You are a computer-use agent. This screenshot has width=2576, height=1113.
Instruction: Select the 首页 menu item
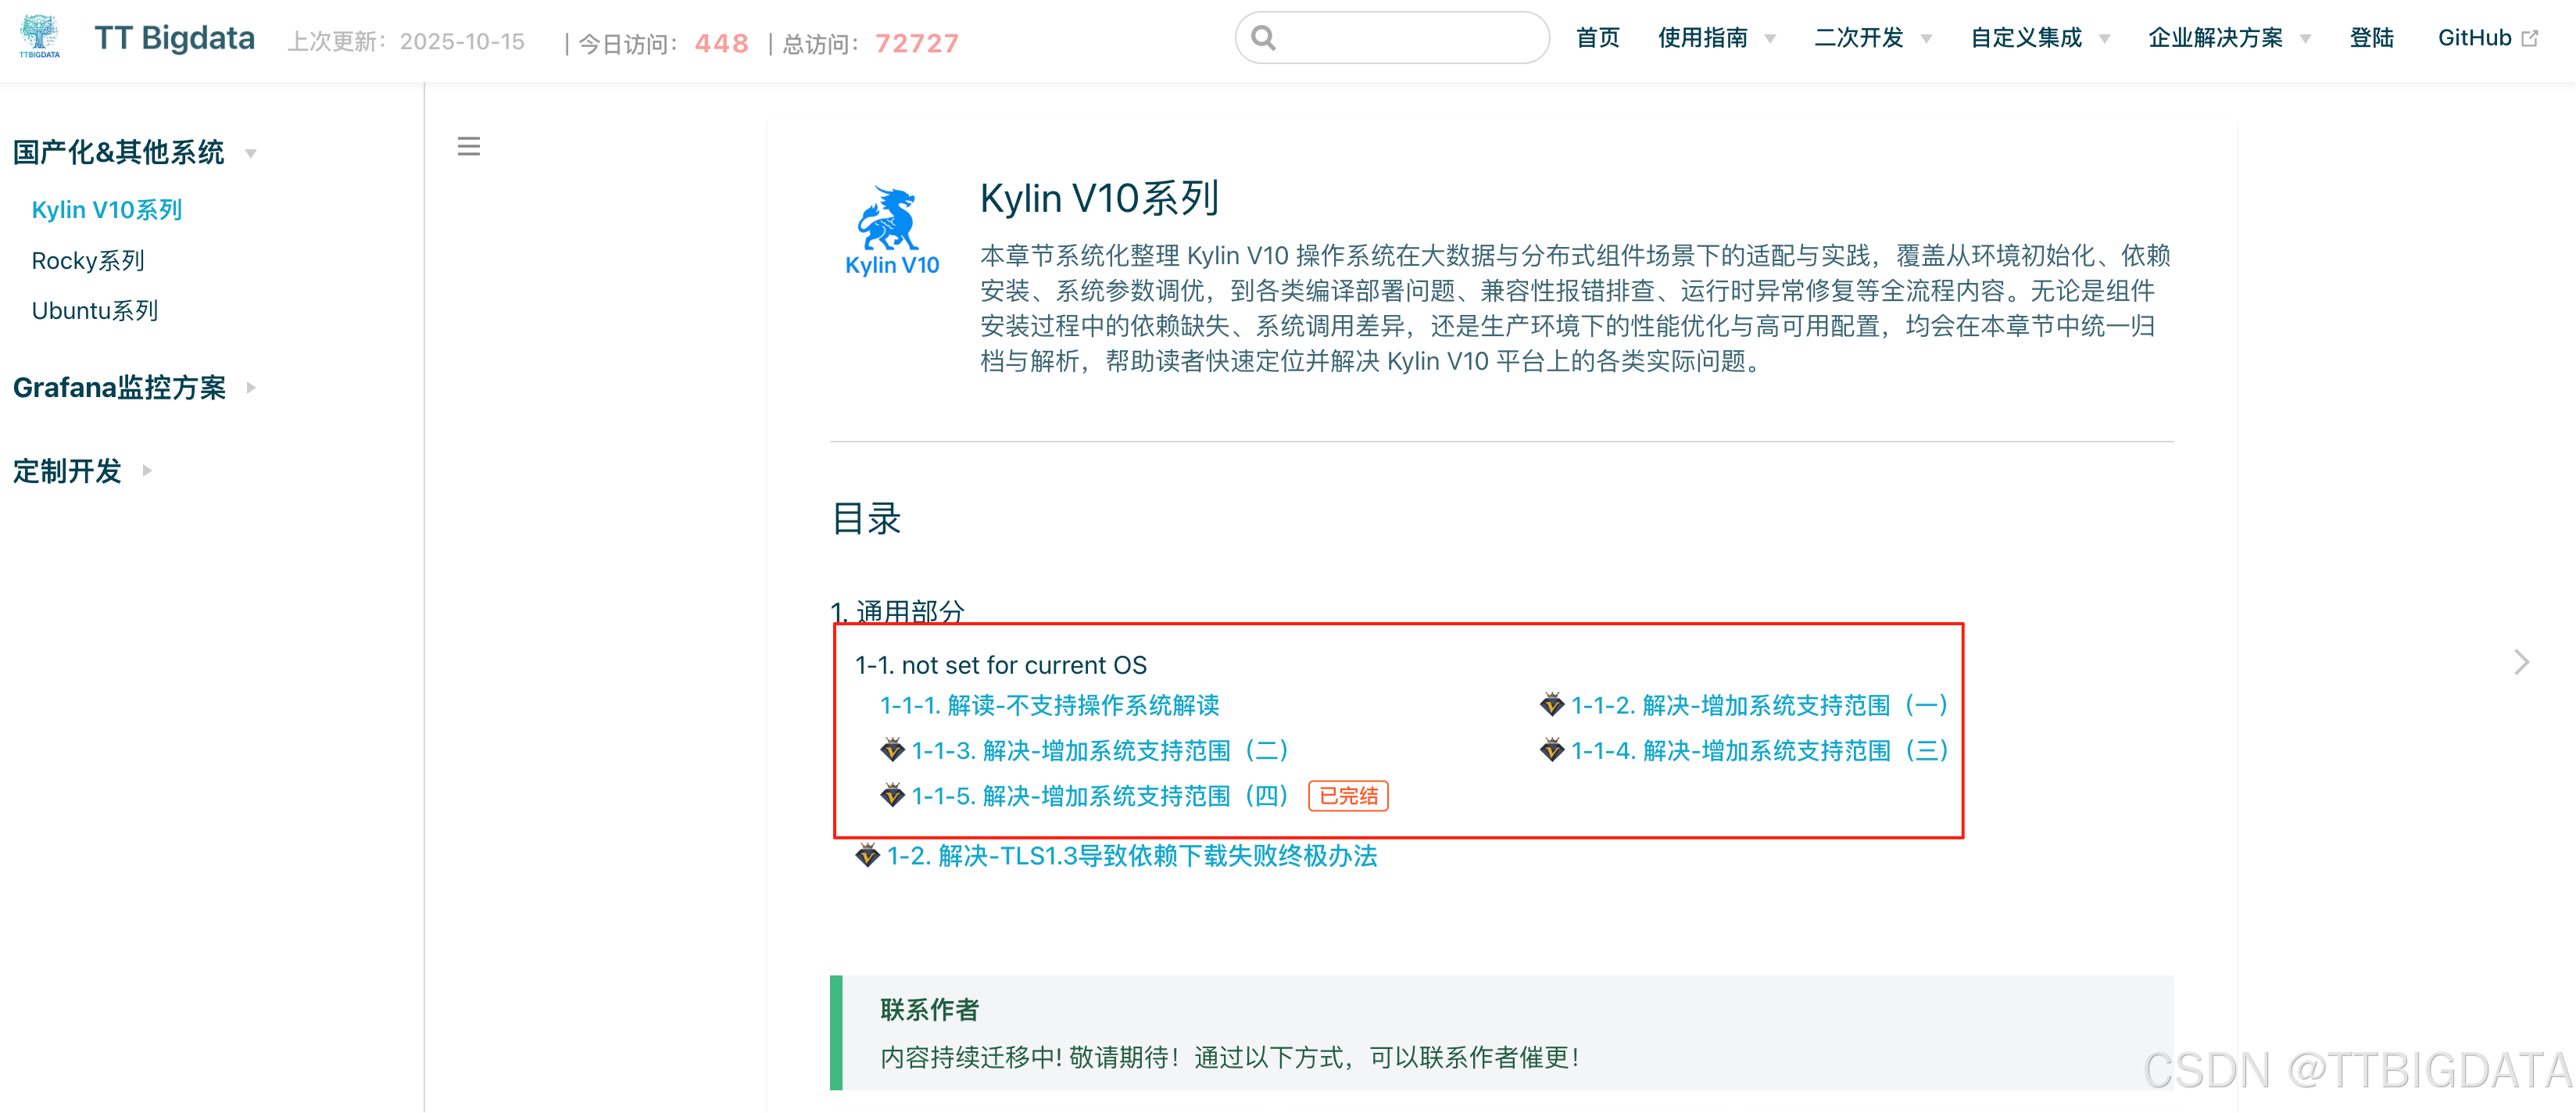(x=1598, y=37)
